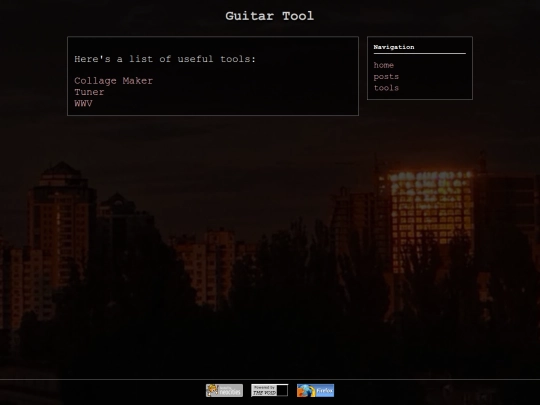Click the Firefox badge in the footer
The image size is (540, 405).
click(315, 391)
